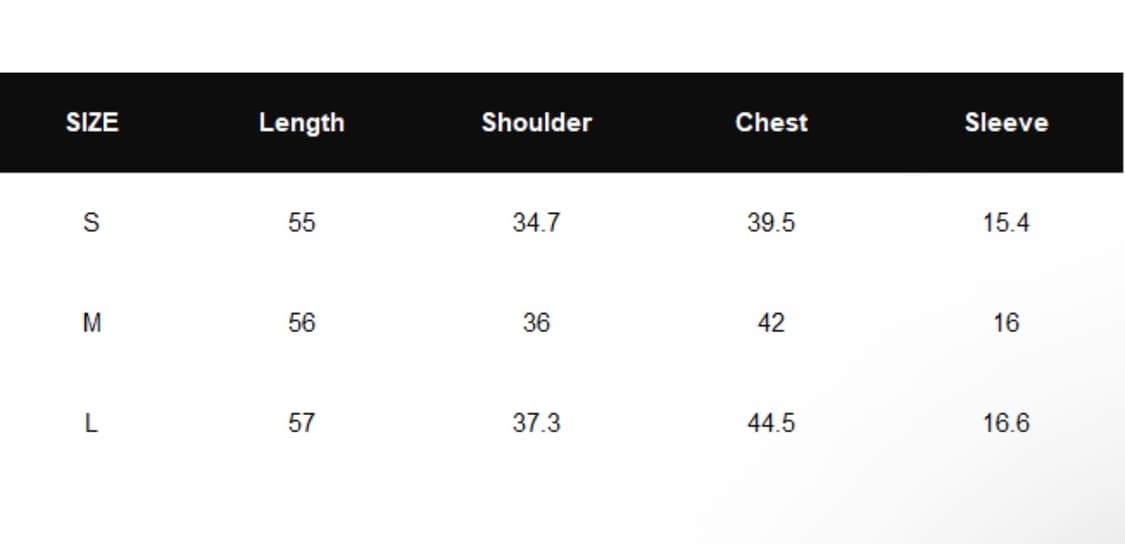Viewport: 1125px width, 544px height.
Task: Click chest measurement 44.5
Action: 771,423
